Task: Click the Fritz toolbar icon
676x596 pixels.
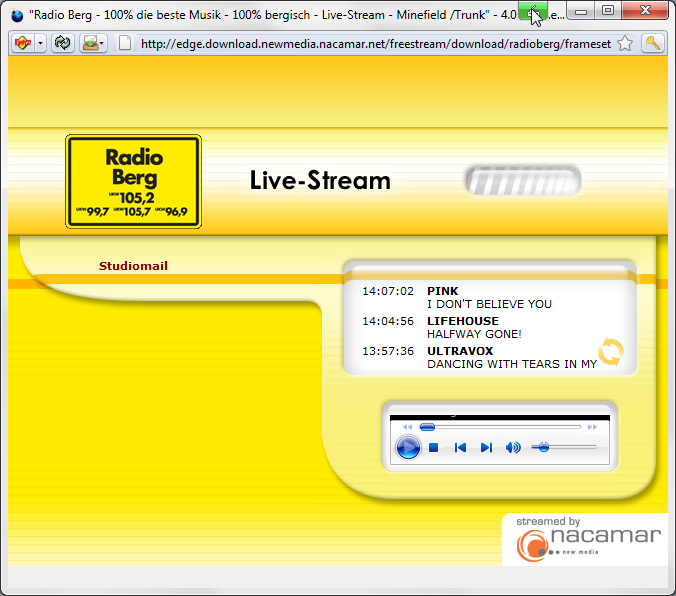Action: click(x=23, y=43)
